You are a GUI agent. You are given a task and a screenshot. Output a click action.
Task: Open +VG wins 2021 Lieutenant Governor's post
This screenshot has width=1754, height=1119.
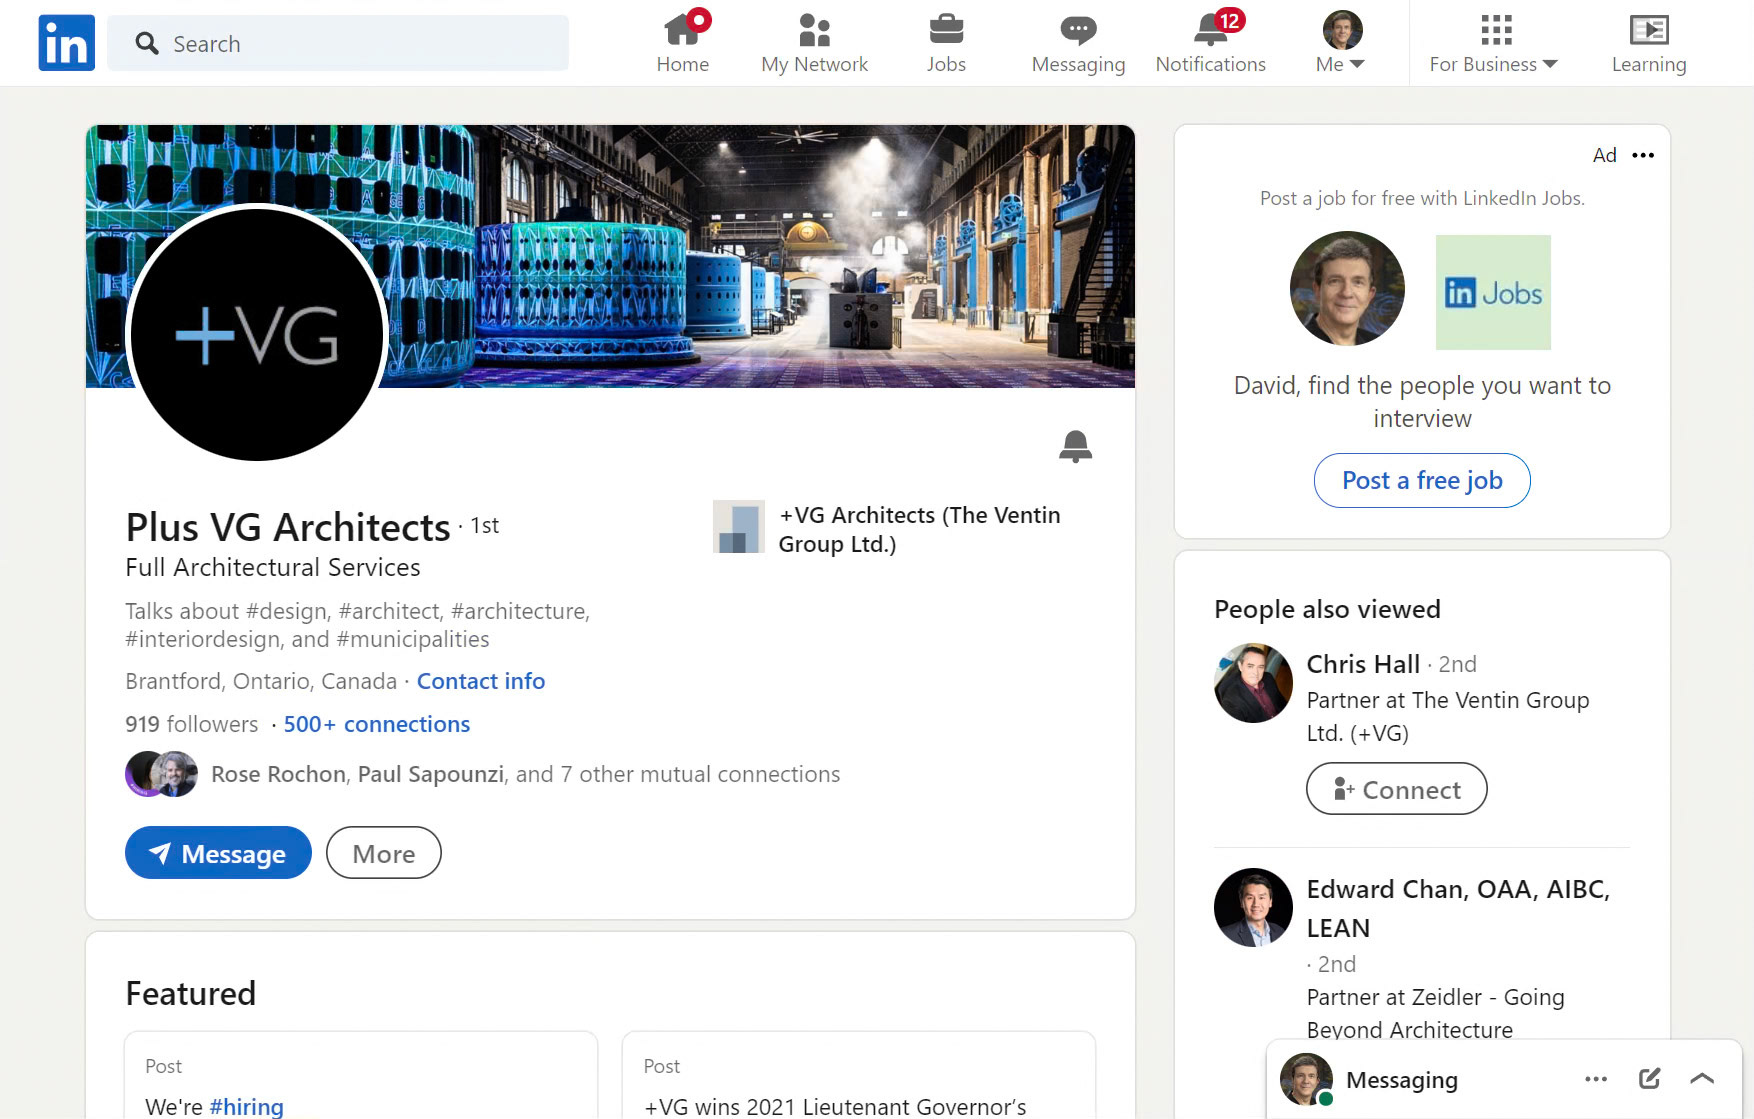pos(859,1075)
